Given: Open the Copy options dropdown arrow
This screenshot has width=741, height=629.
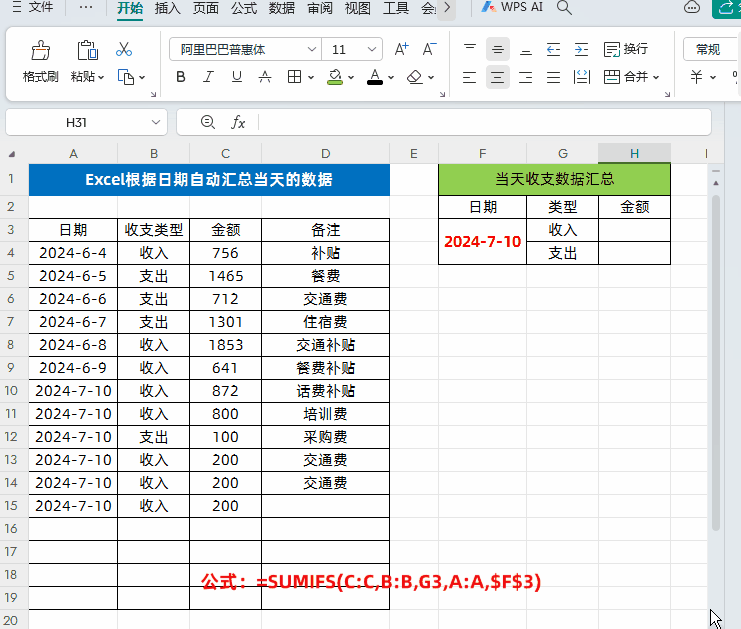Looking at the screenshot, I should tap(142, 78).
